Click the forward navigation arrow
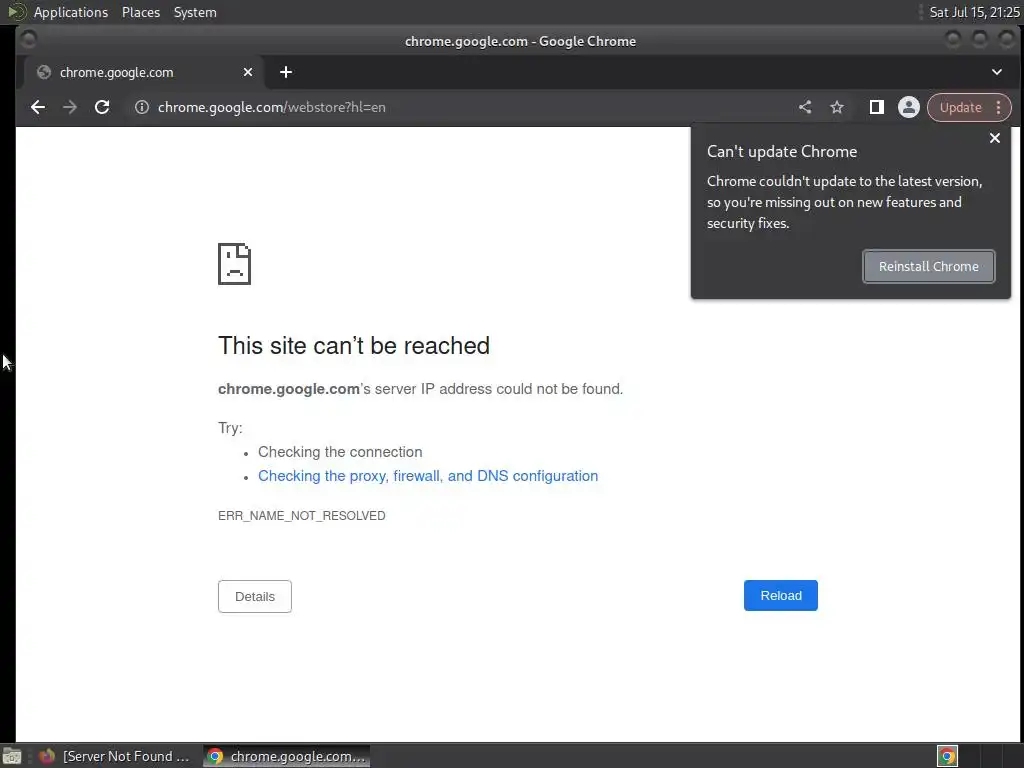This screenshot has width=1024, height=768. click(x=70, y=107)
